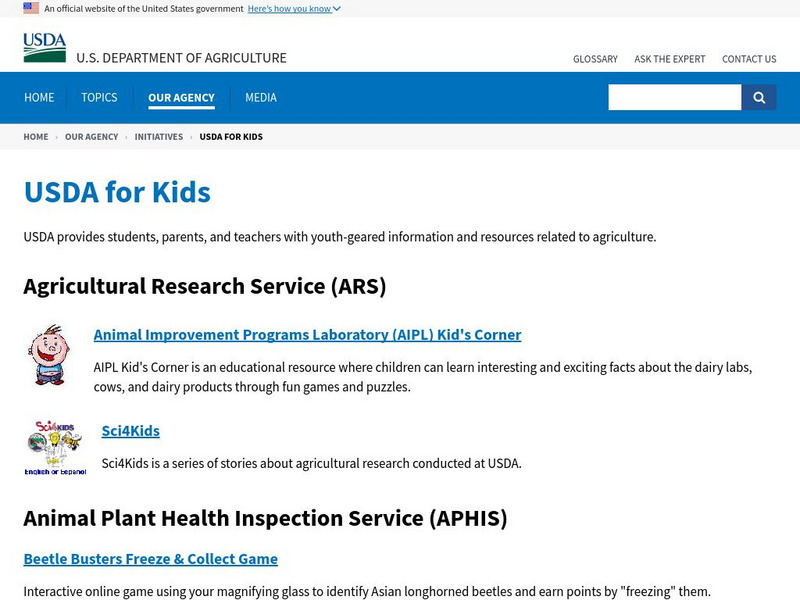This screenshot has height=600, width=800.
Task: Open TOPICS in main navigation
Action: pos(99,97)
